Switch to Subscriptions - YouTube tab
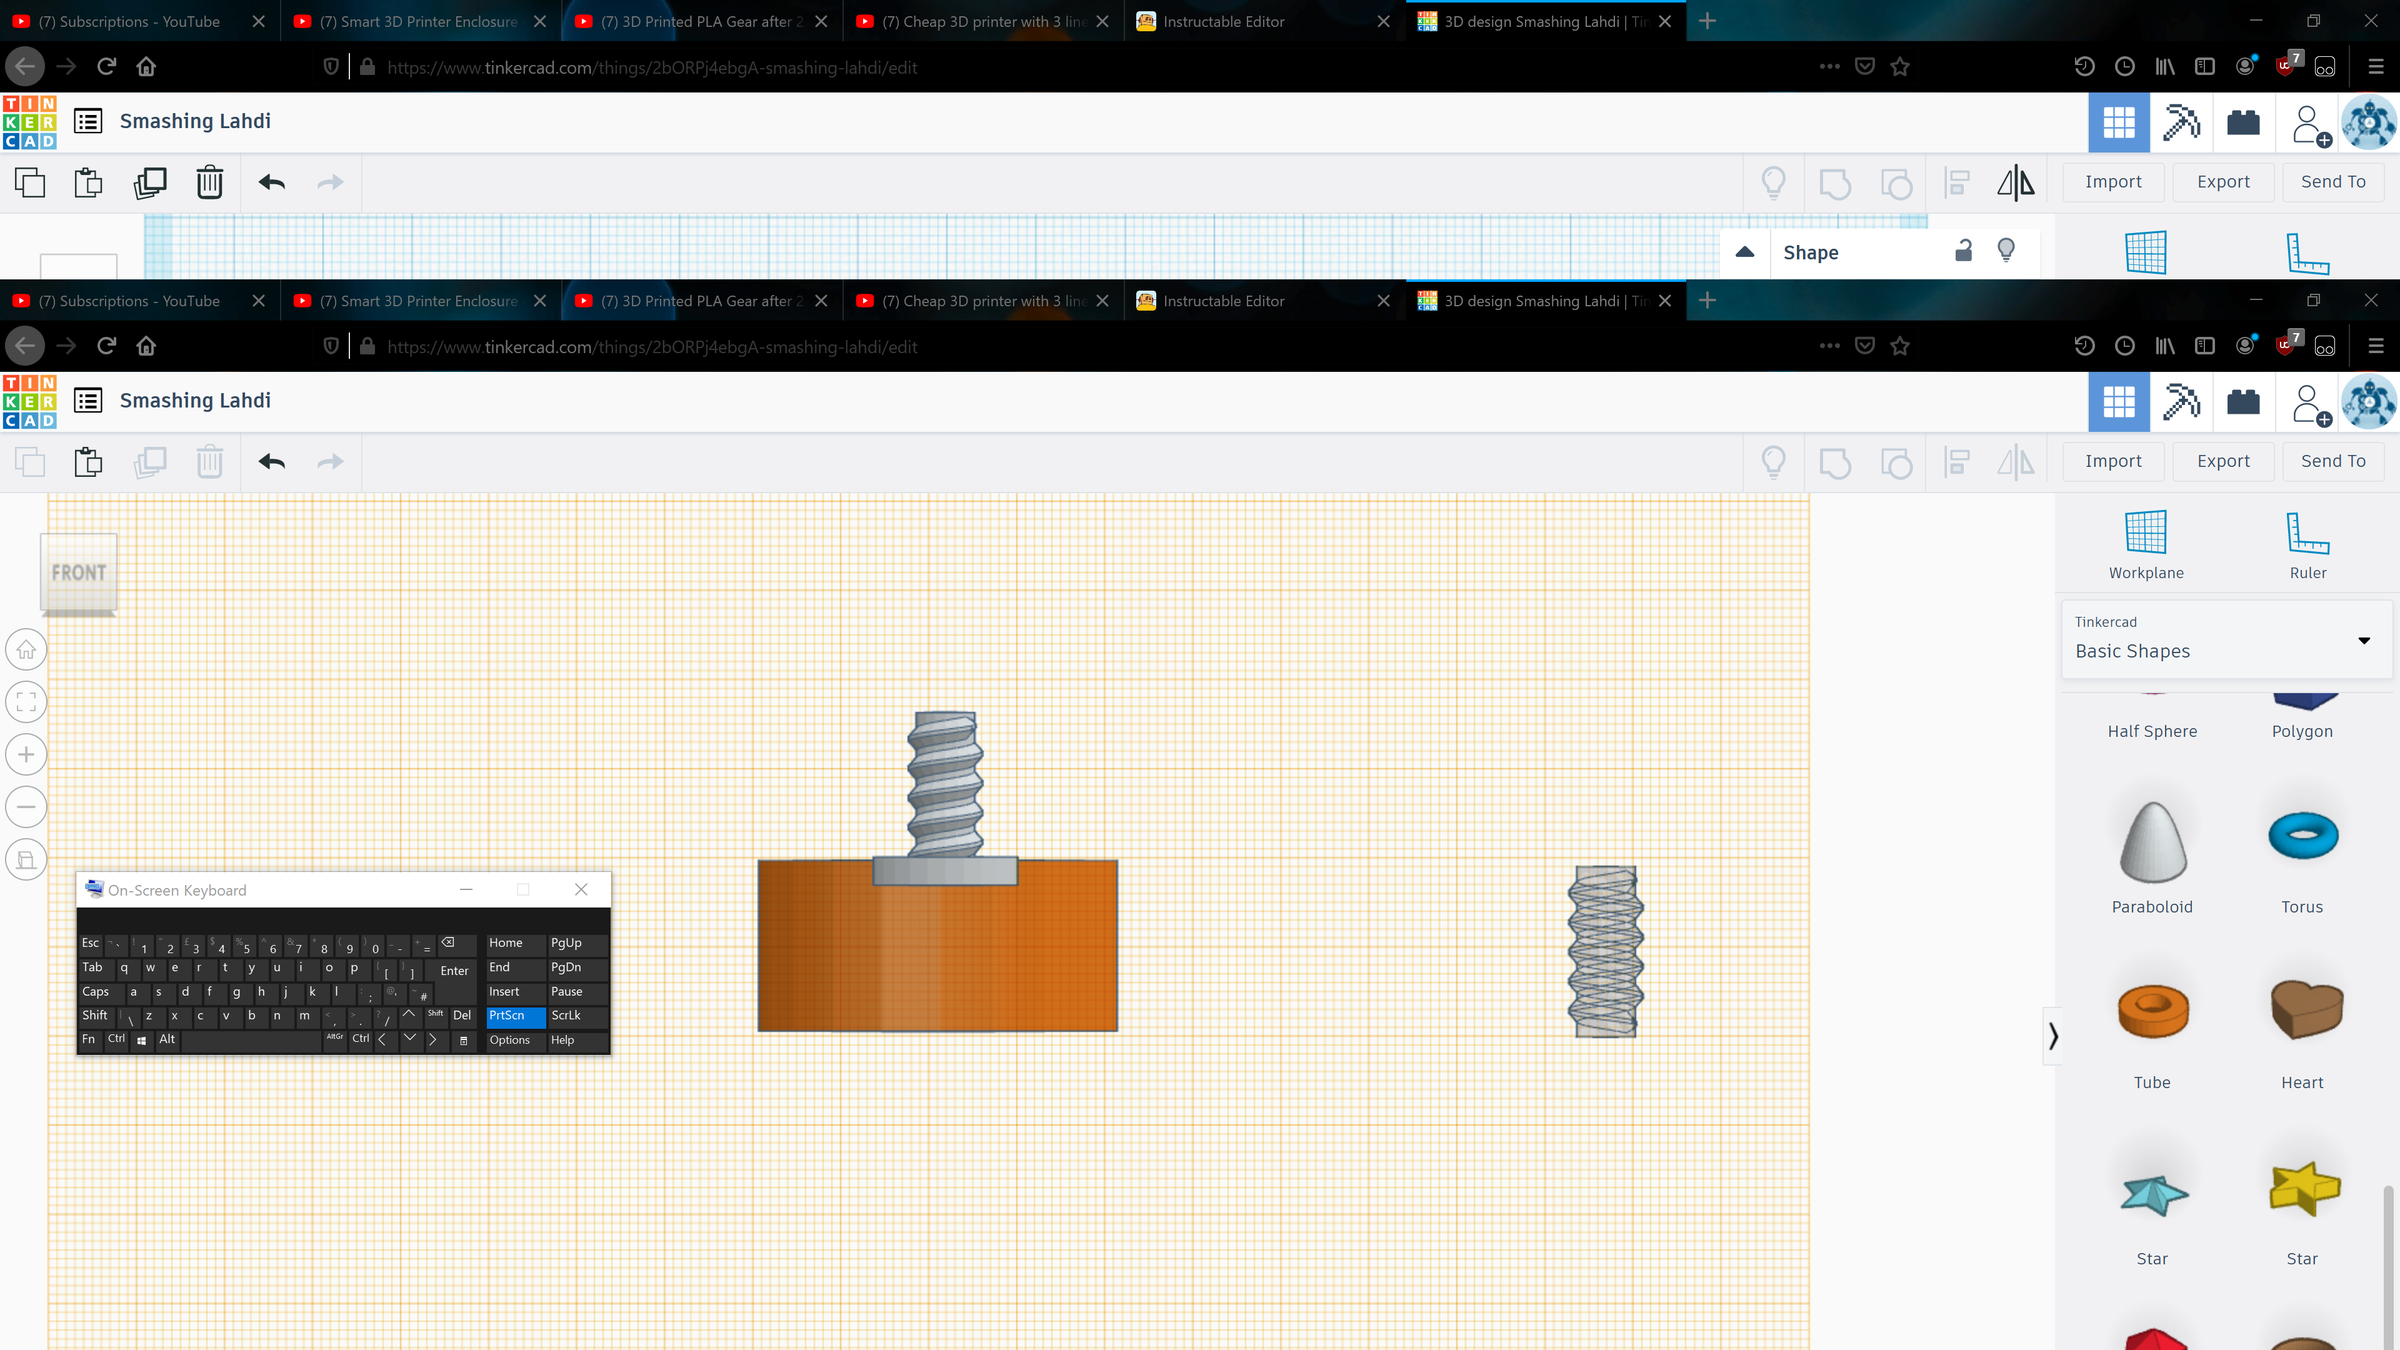Image resolution: width=2400 pixels, height=1350 pixels. [x=129, y=301]
